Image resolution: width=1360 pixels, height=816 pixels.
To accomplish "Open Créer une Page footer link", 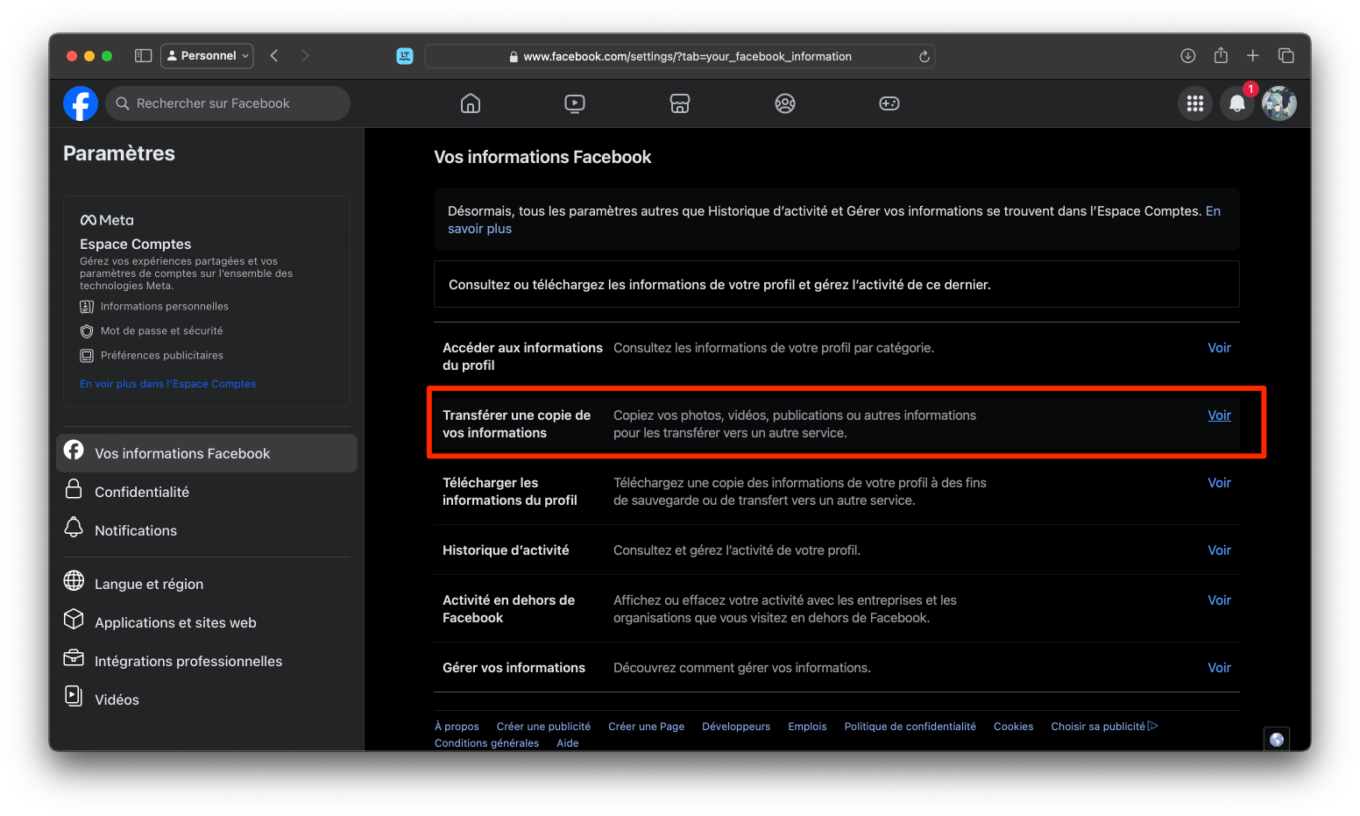I will pyautogui.click(x=646, y=726).
